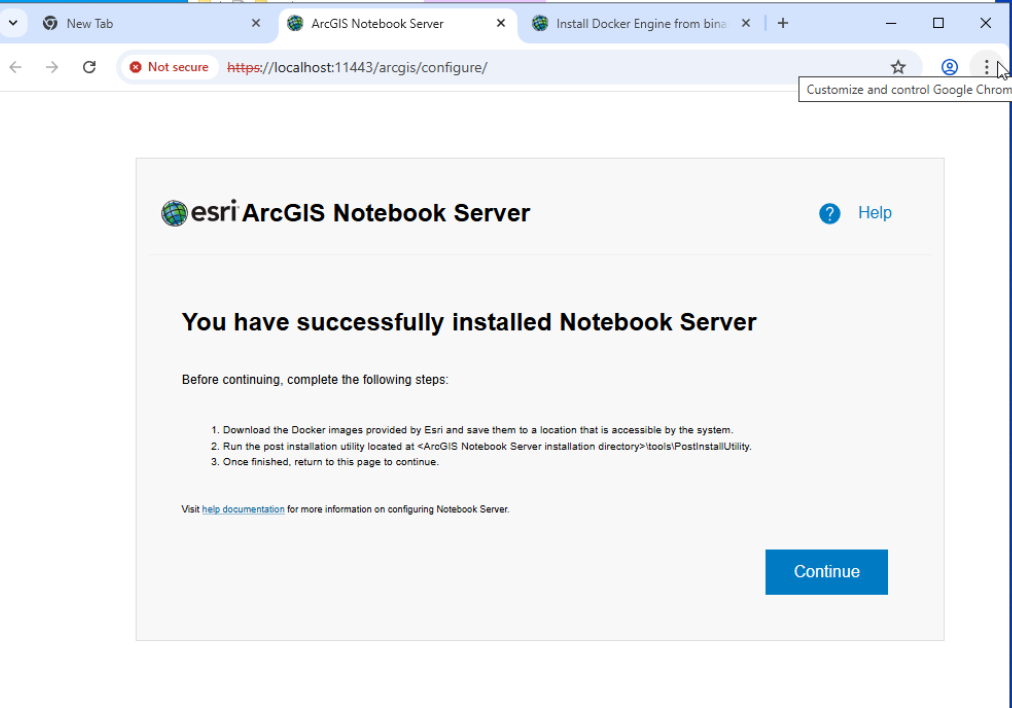
Task: Click the 'Before continuing, complete the following steps' text
Action: click(x=315, y=379)
